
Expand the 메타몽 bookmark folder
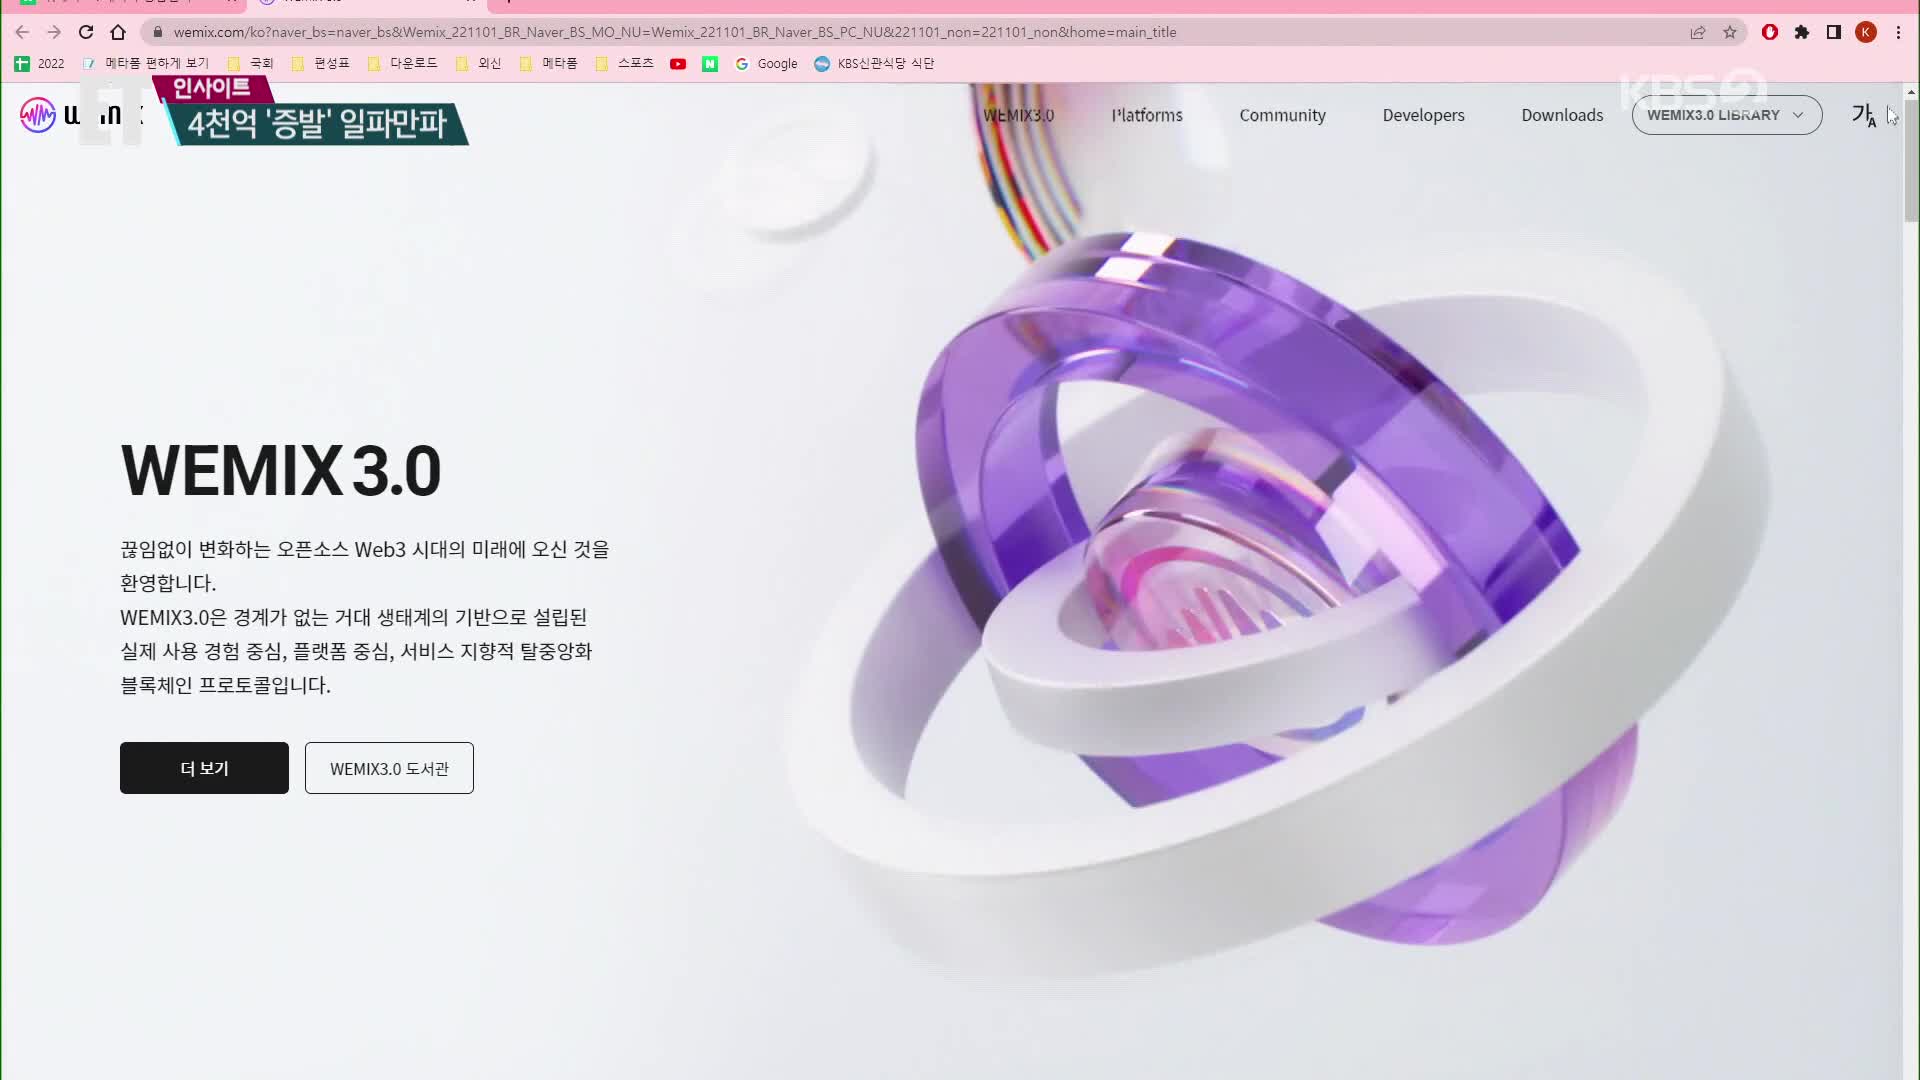[548, 63]
